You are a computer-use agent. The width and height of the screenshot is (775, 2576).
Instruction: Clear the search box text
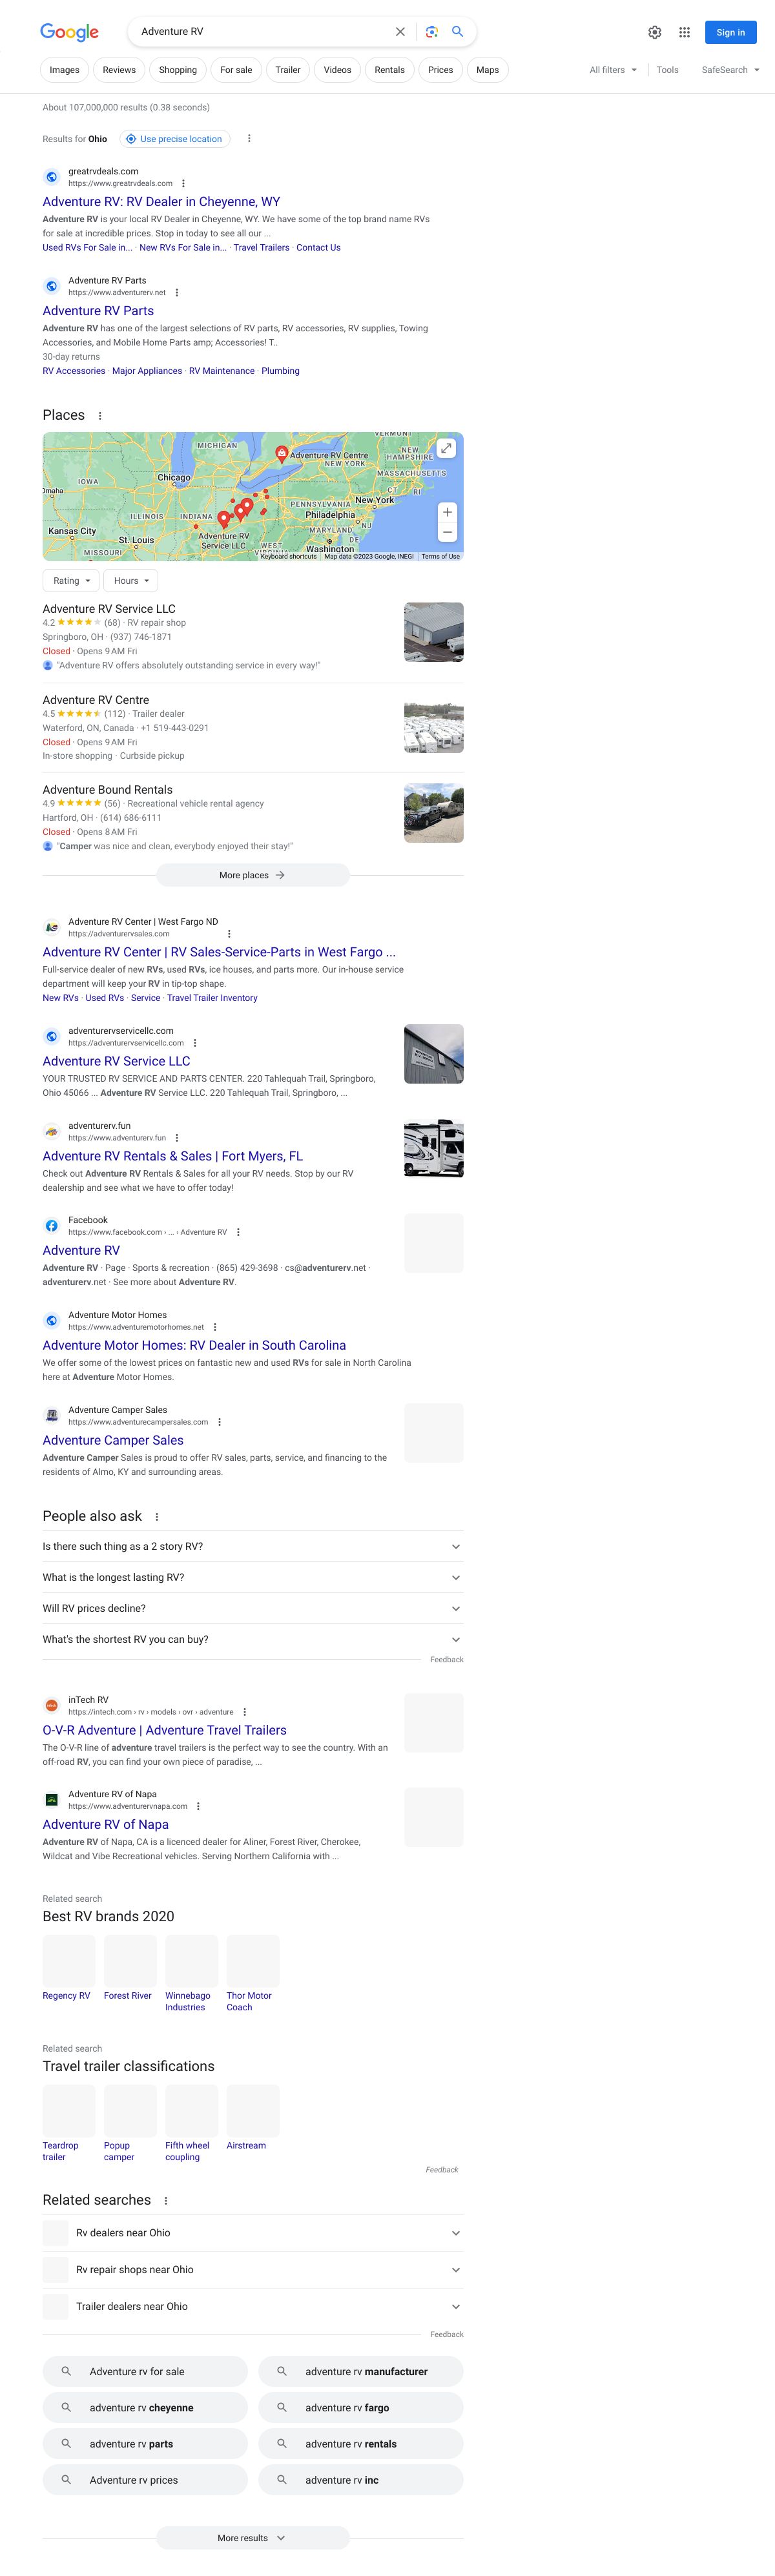(400, 32)
